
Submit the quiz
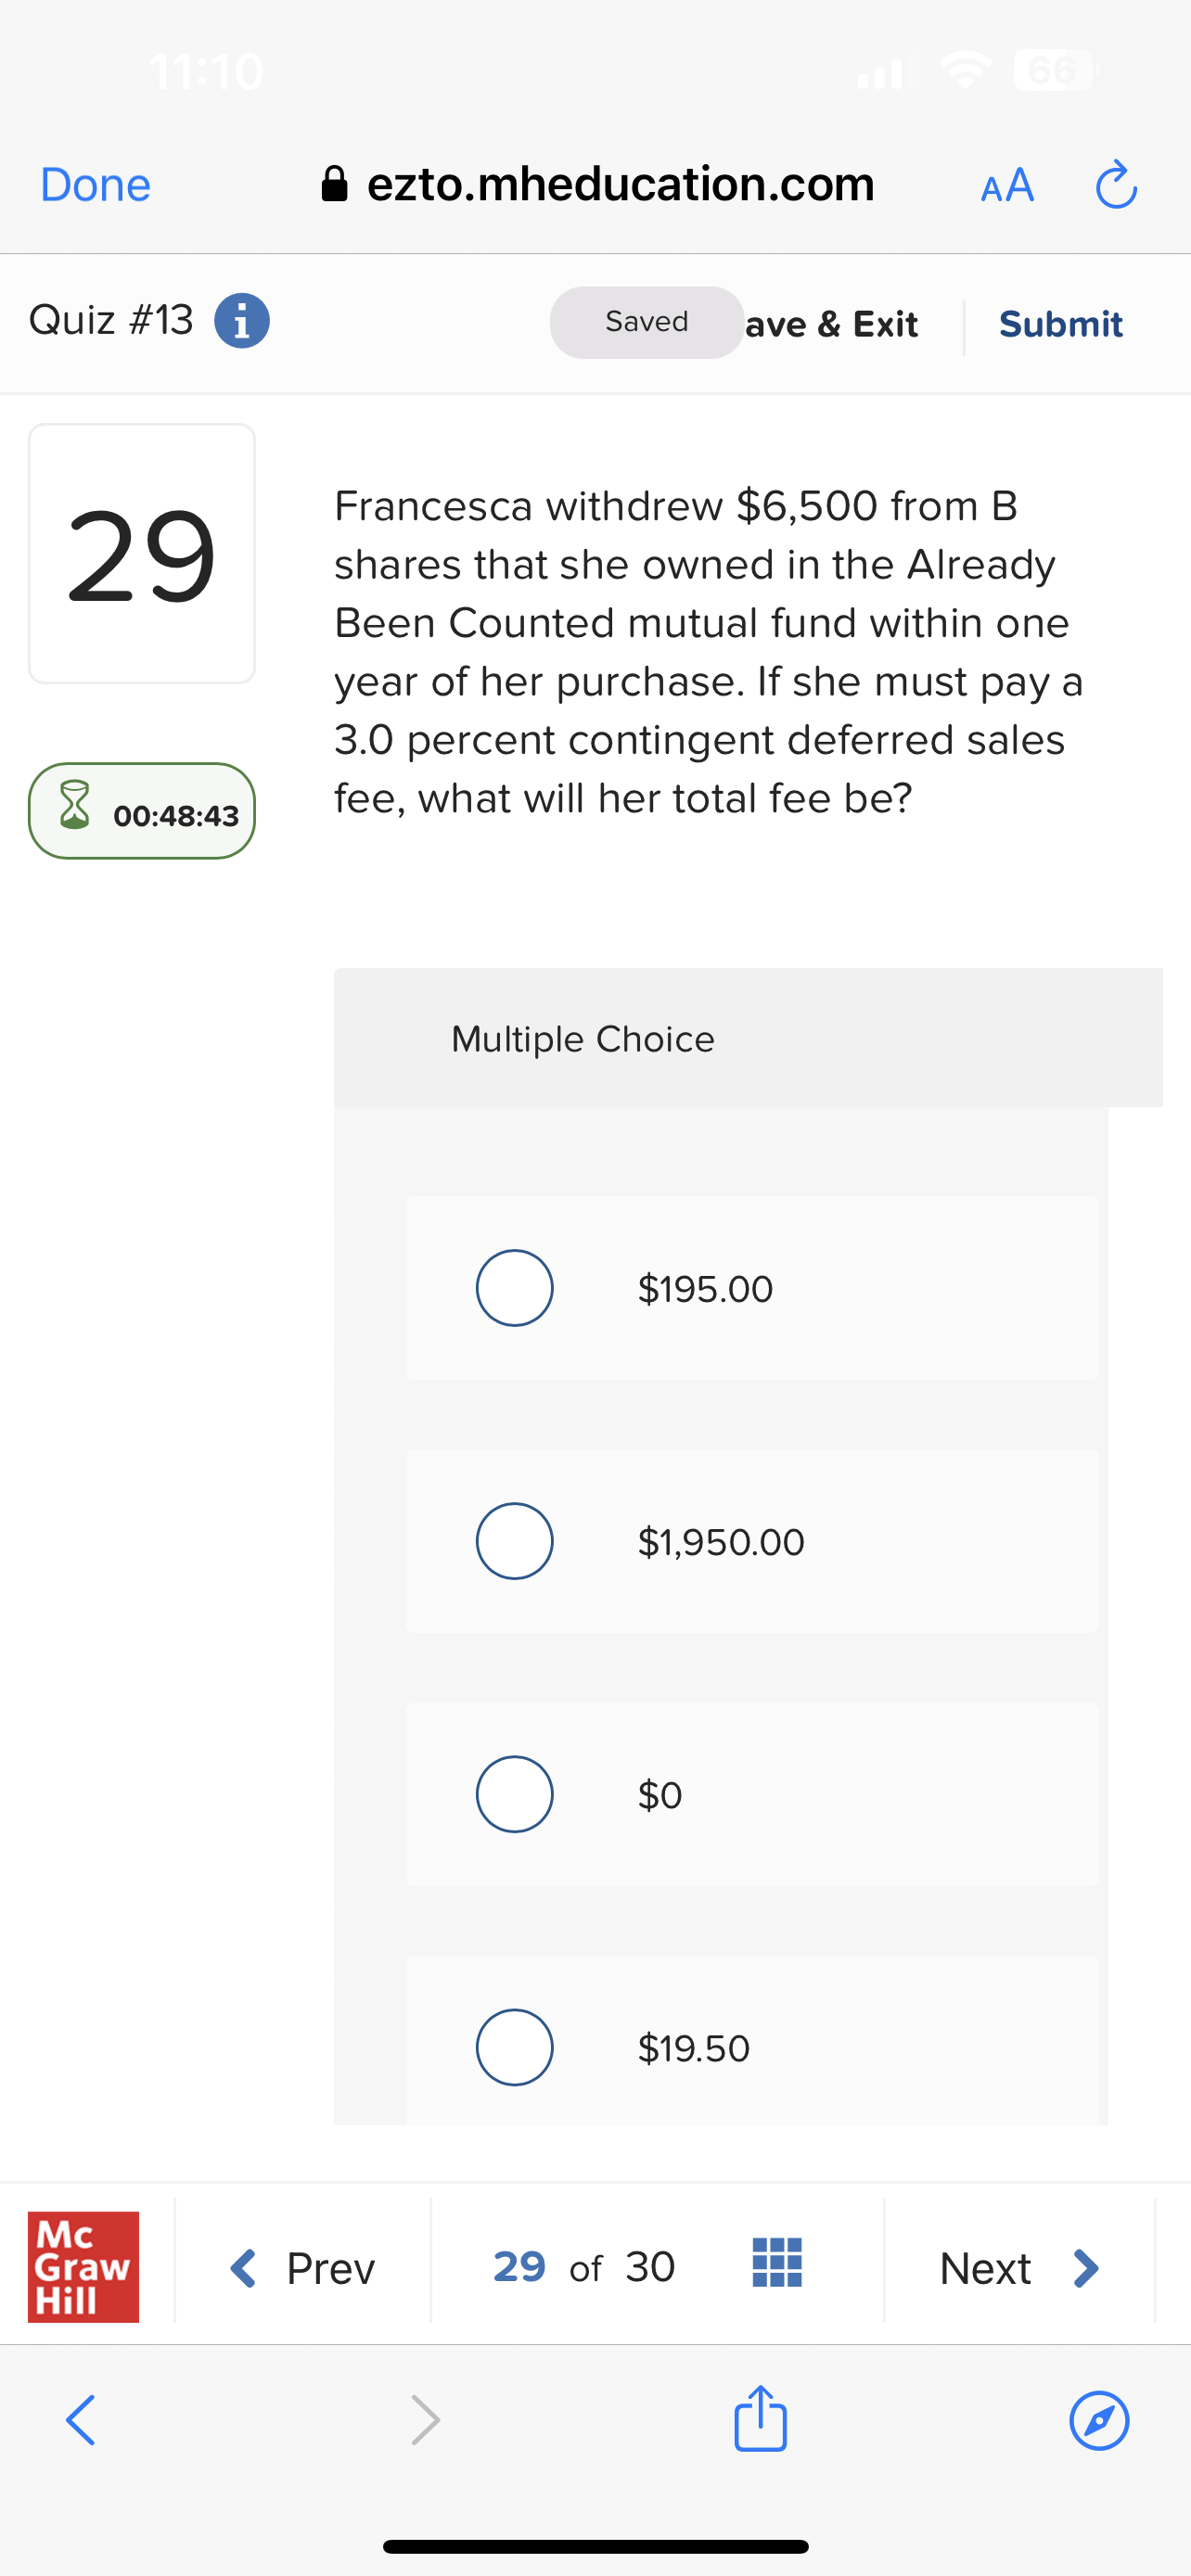[1060, 324]
